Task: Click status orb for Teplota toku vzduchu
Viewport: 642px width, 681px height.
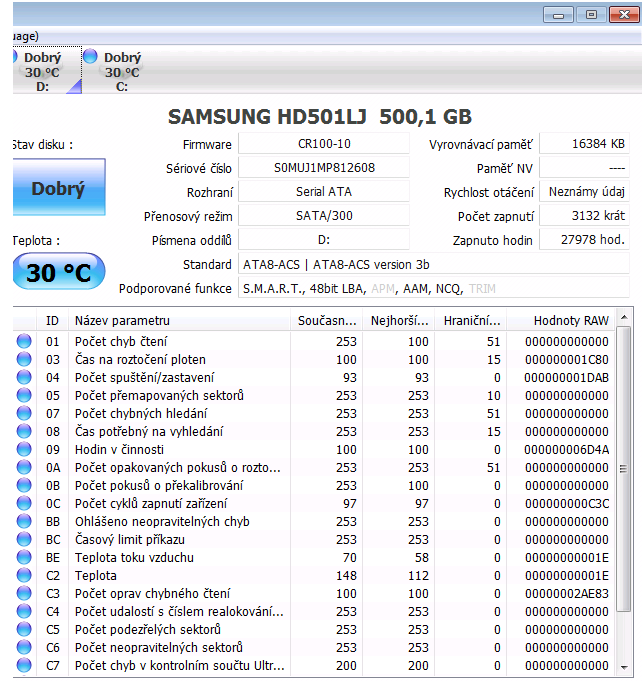Action: [24, 557]
